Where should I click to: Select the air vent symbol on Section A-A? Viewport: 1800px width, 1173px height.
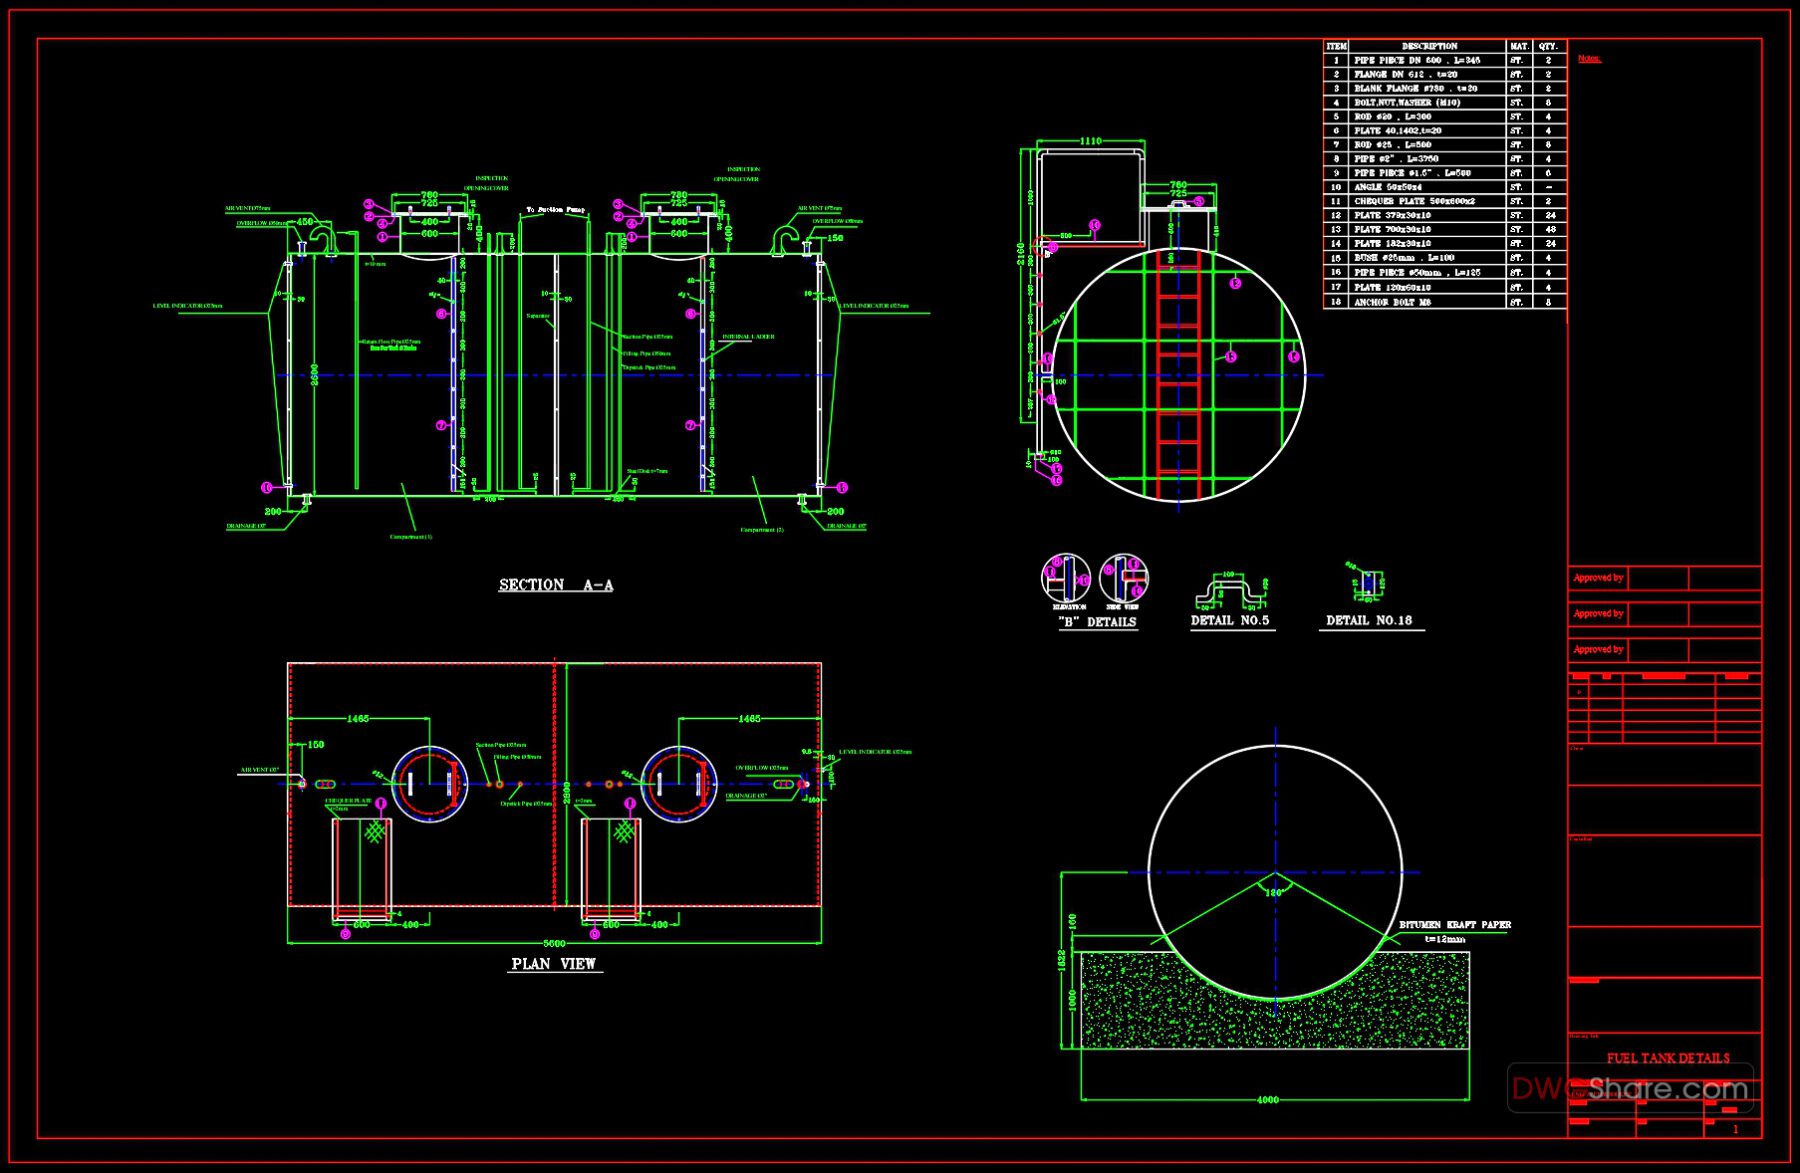point(302,250)
